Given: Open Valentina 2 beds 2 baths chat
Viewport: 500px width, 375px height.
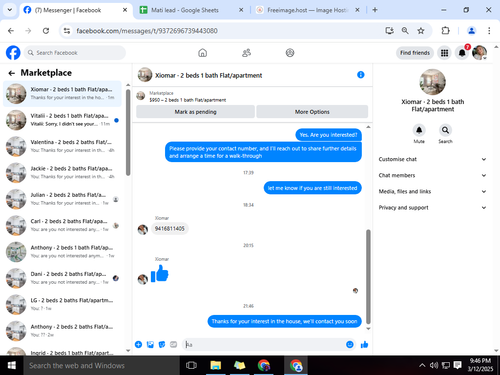Looking at the screenshot, I should [62, 146].
